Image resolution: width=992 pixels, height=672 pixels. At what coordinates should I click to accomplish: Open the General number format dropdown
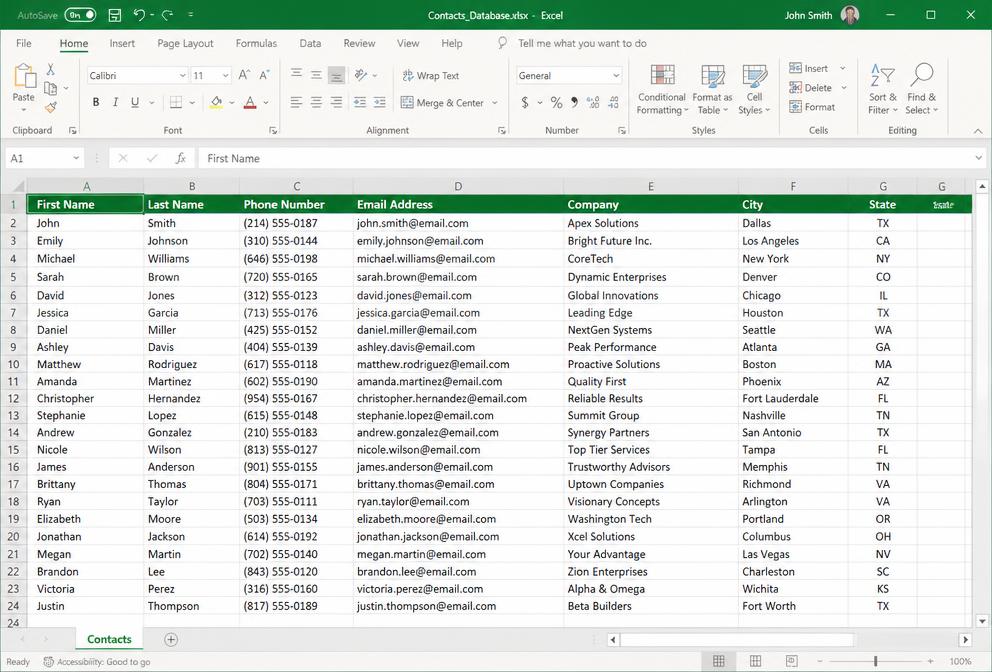[x=616, y=75]
